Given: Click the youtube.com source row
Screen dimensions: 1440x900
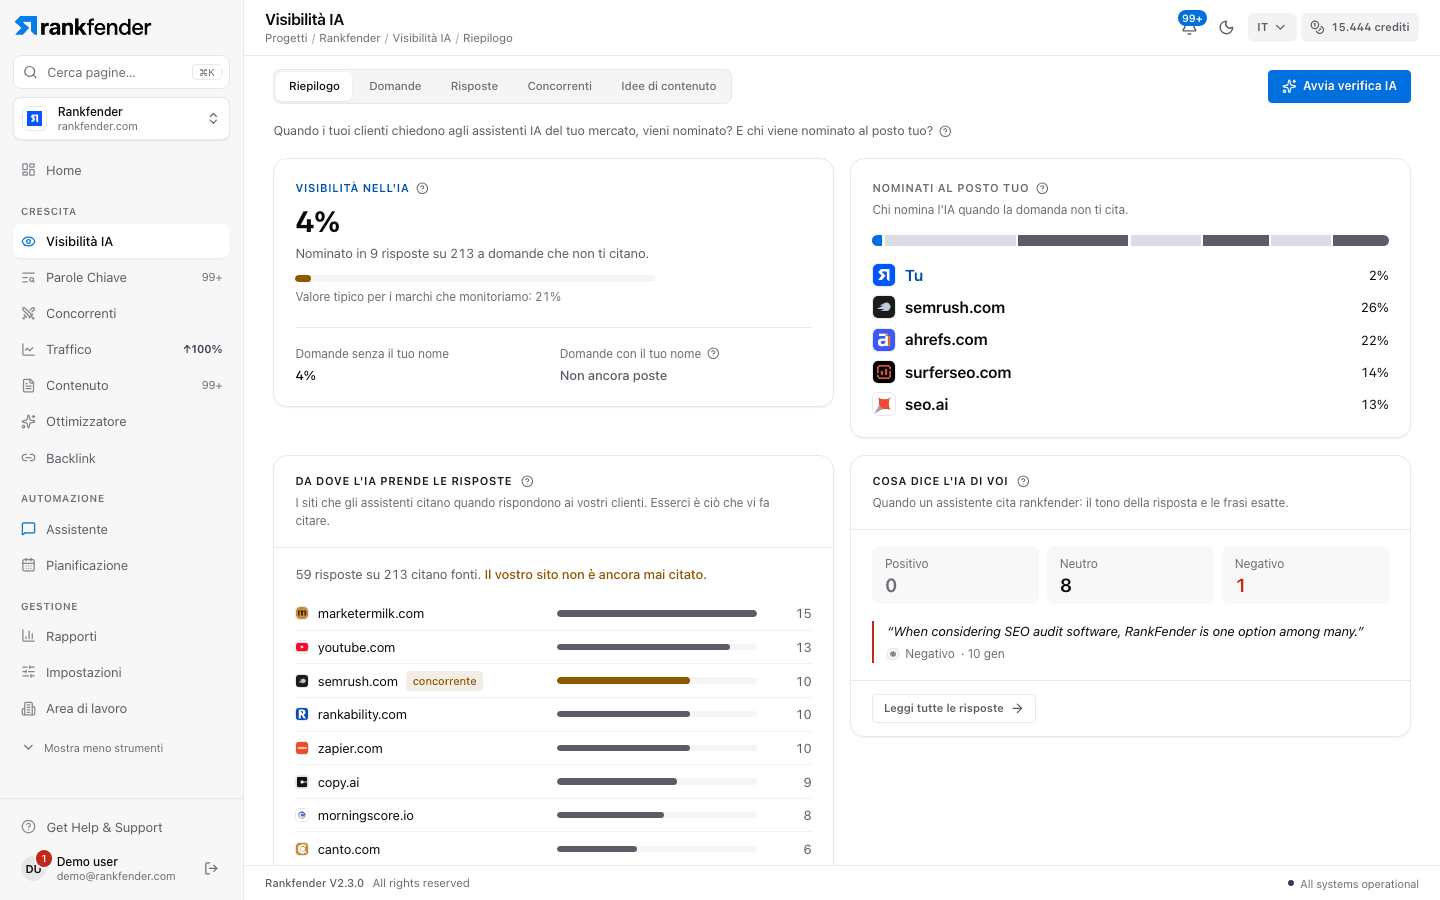Looking at the screenshot, I should coord(553,647).
